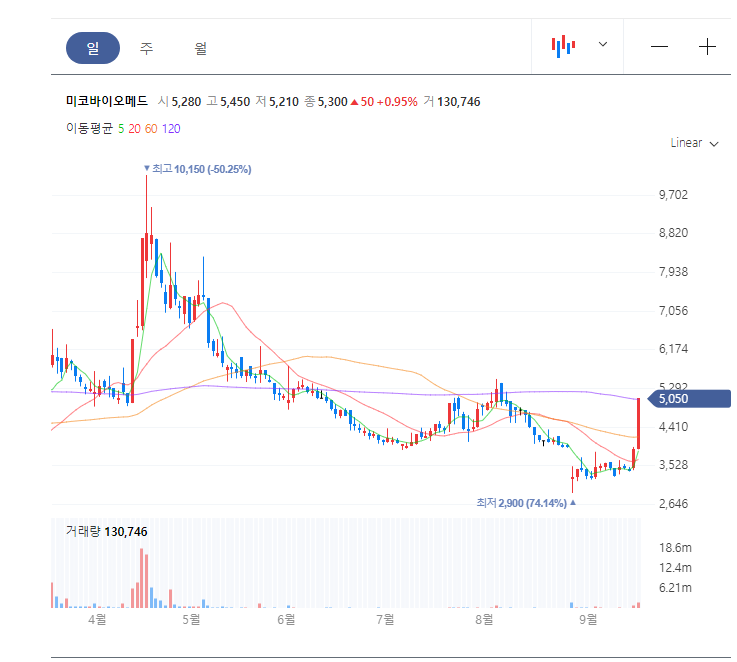
Task: Click the 6월 date axis label
Action: pyautogui.click(x=286, y=619)
